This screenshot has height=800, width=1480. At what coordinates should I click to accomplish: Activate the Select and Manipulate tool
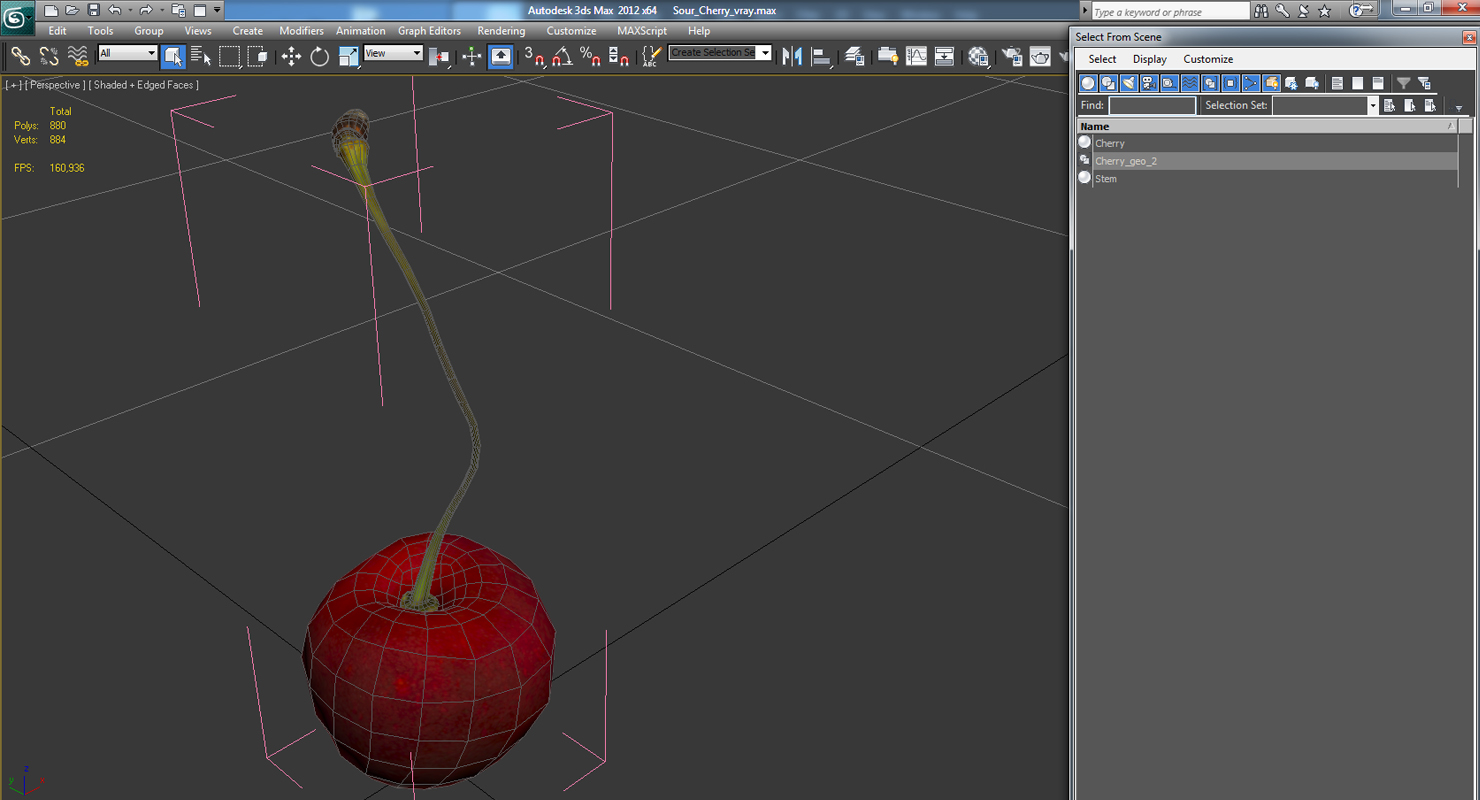(472, 56)
